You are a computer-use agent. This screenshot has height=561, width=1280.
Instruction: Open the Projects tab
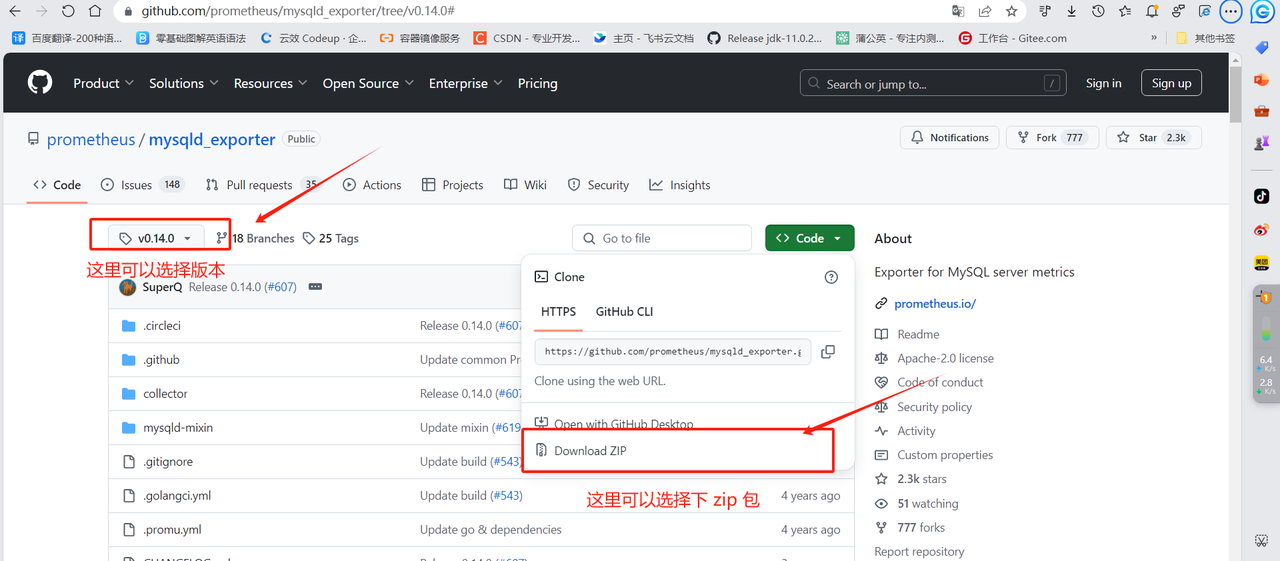[x=453, y=185]
